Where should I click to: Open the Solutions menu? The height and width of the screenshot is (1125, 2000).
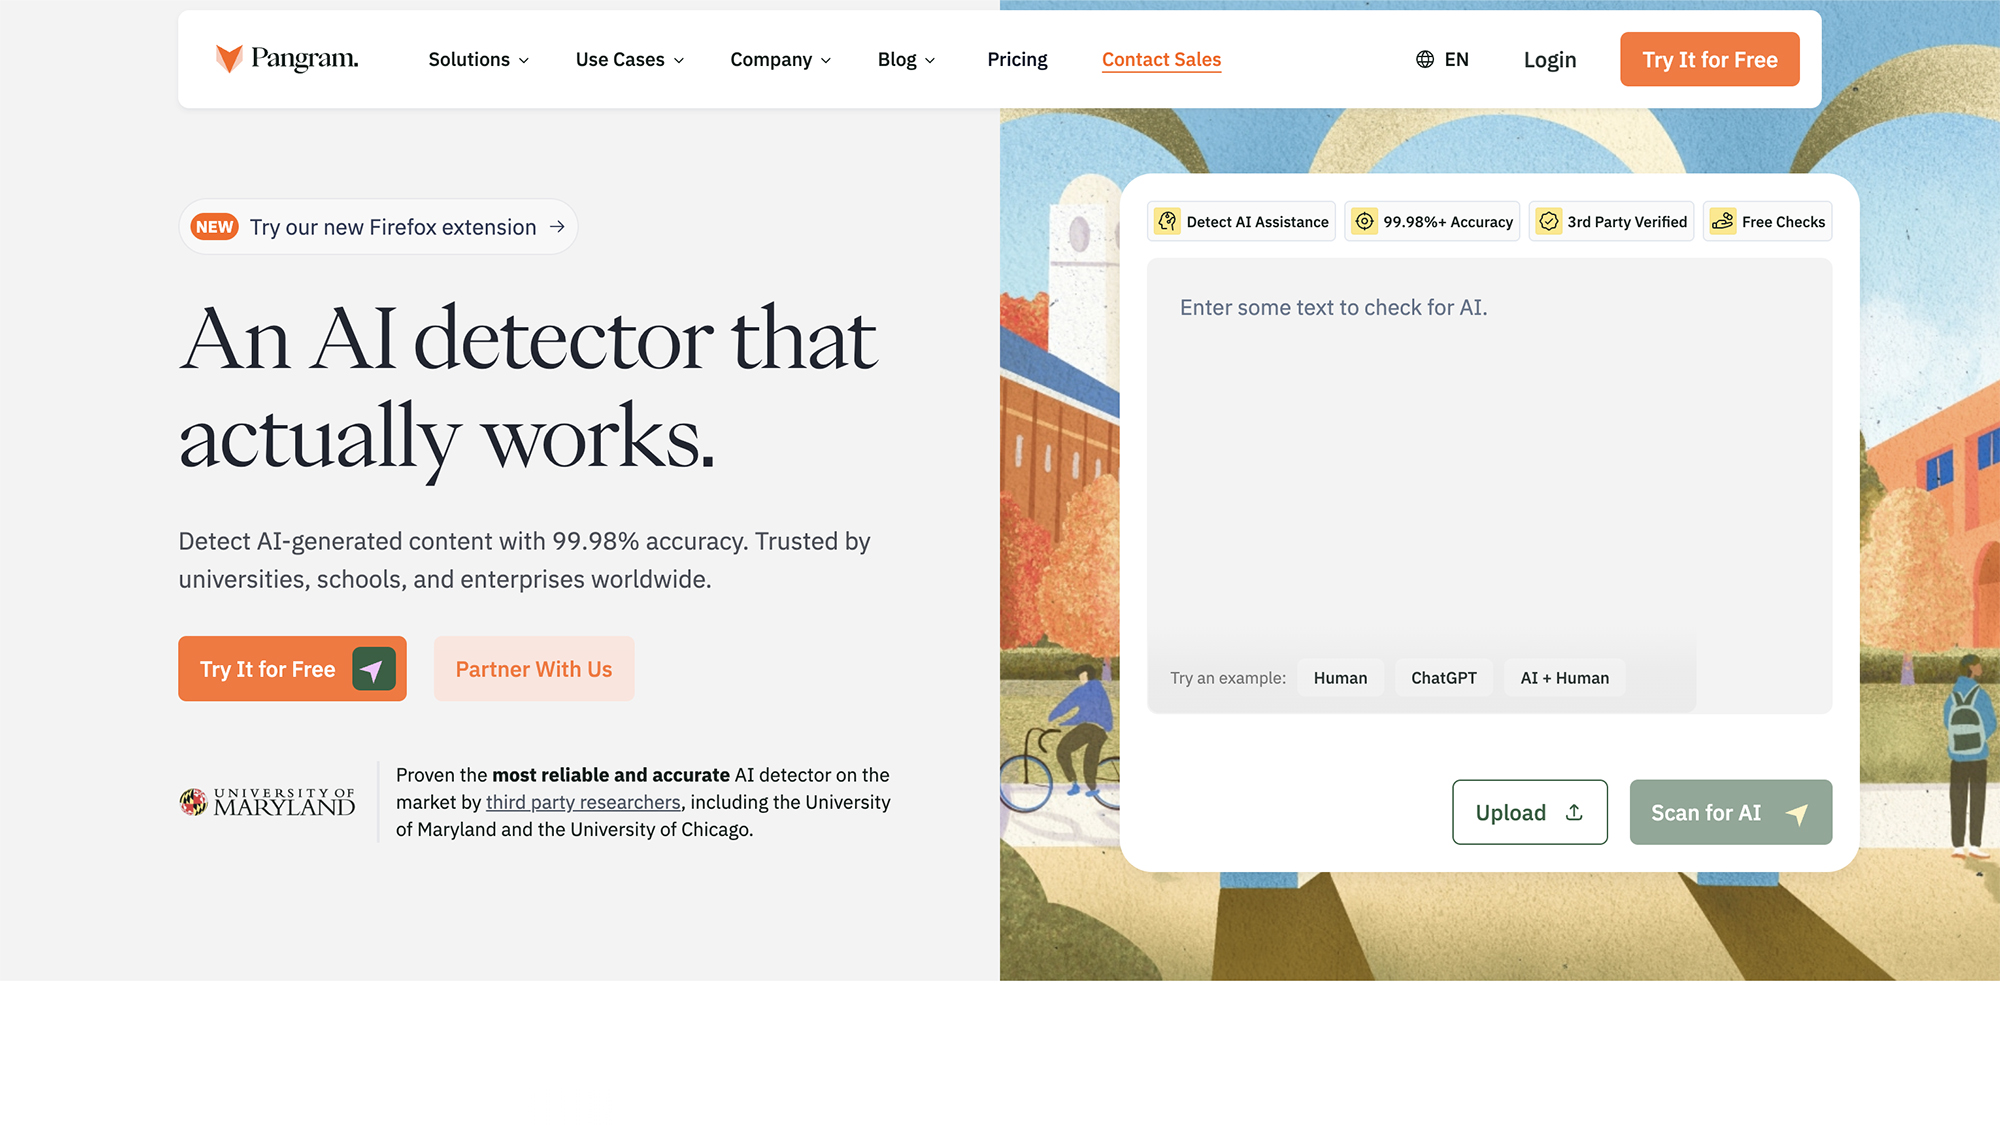coord(479,59)
